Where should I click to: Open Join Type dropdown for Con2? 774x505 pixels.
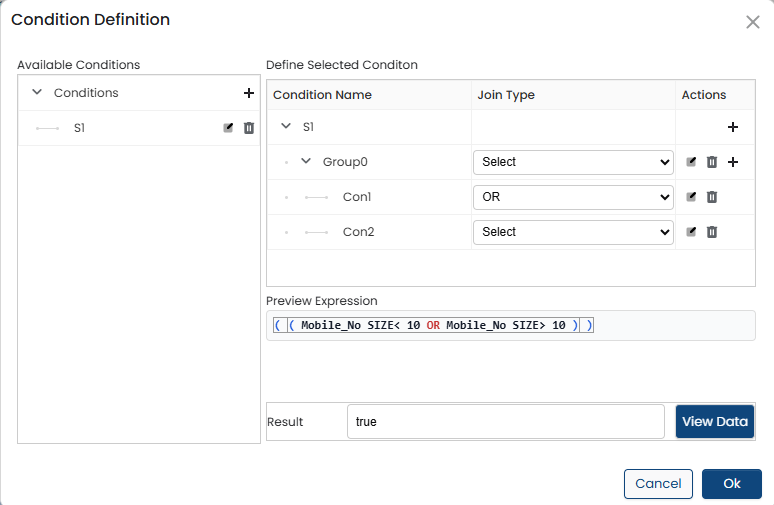(x=573, y=232)
